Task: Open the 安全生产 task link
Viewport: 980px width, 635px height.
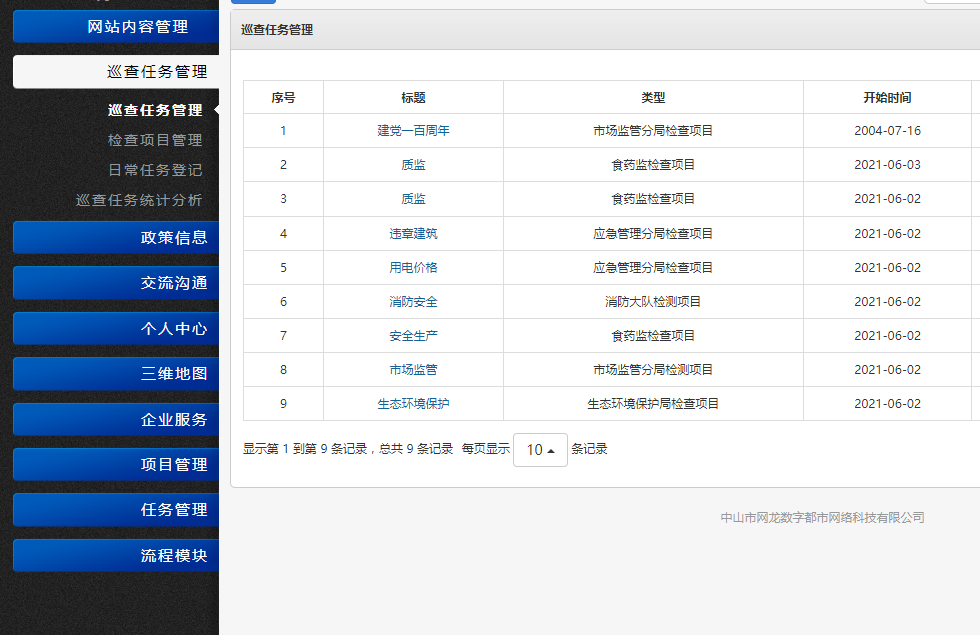Action: point(413,336)
